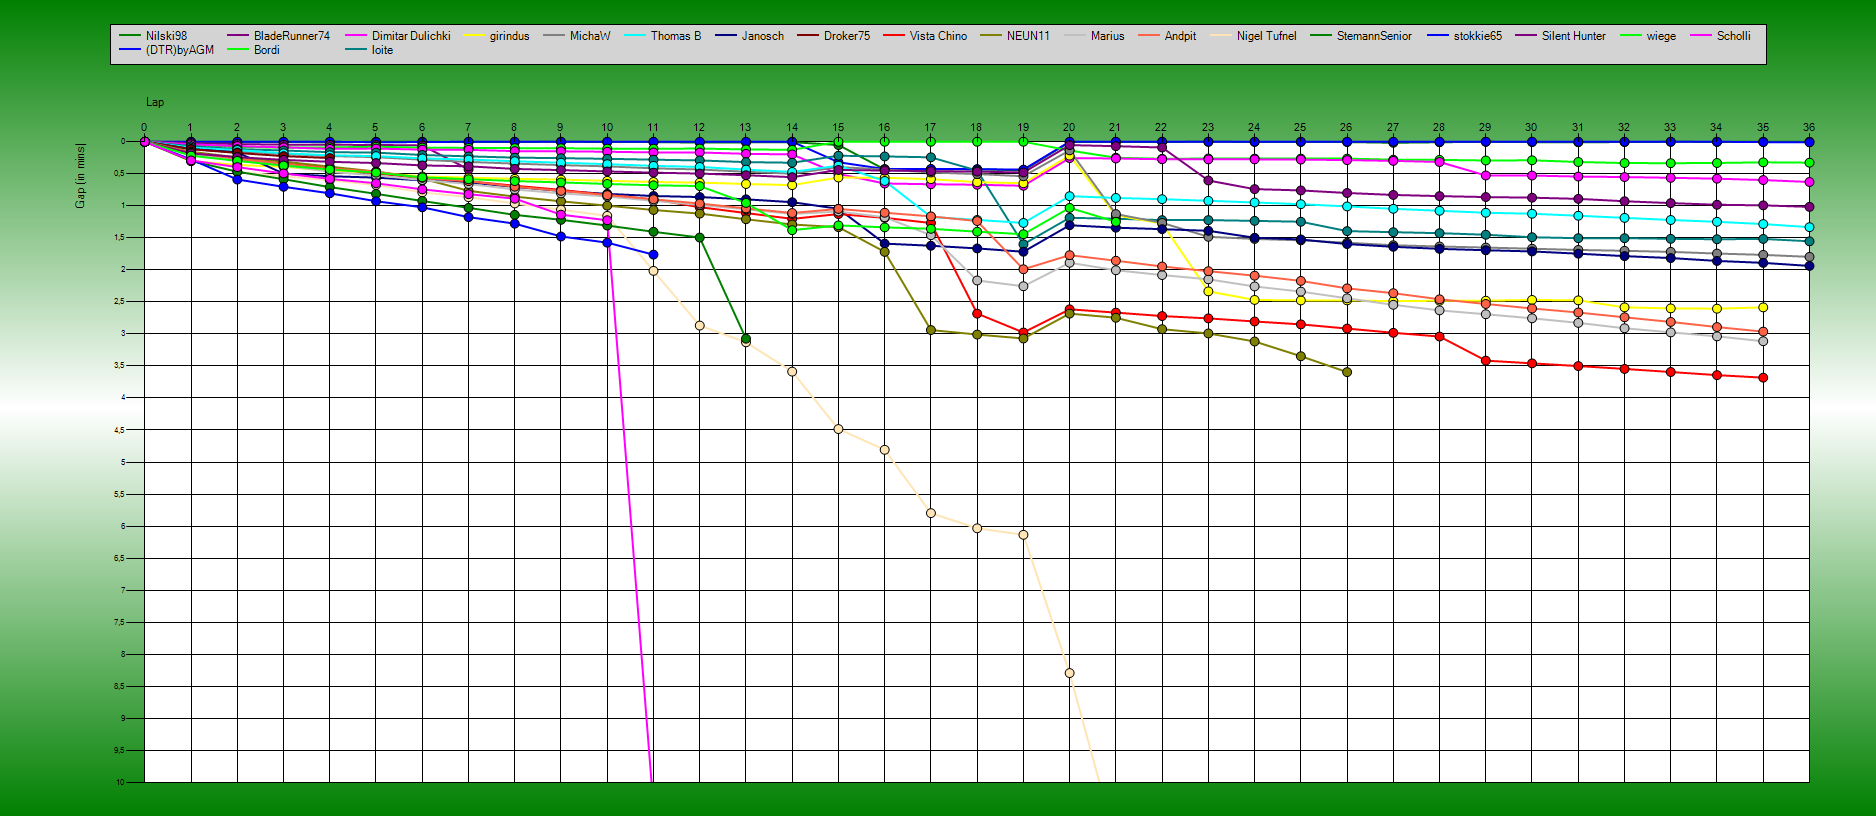Click (DTR)byAGM in the legend
1876x816 pixels.
167,50
